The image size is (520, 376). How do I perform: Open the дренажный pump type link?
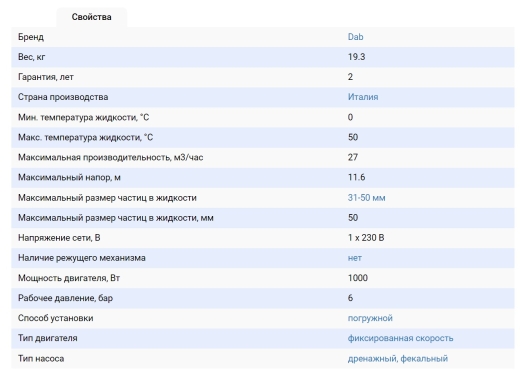click(x=372, y=359)
